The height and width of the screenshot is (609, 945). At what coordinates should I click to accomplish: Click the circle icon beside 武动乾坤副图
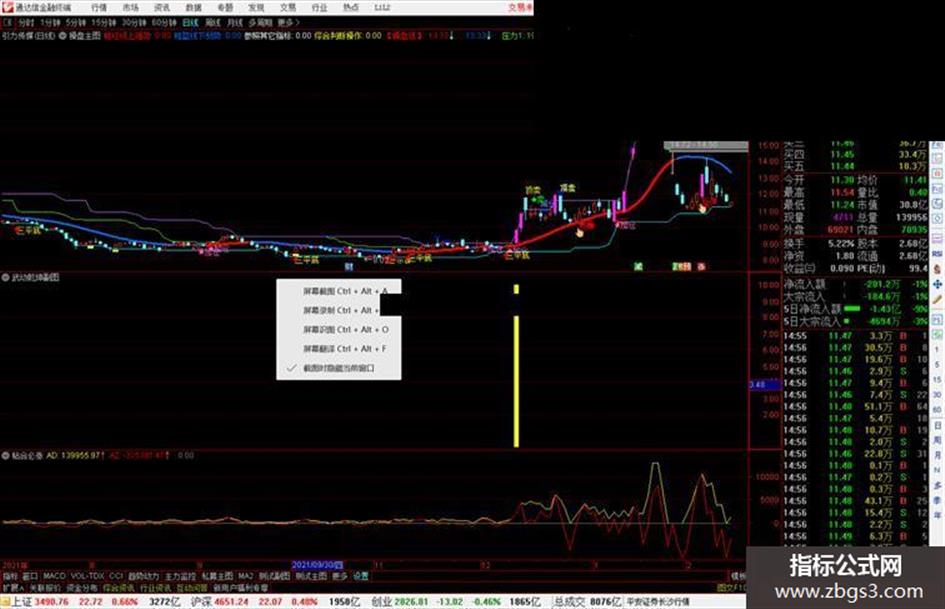(5, 277)
